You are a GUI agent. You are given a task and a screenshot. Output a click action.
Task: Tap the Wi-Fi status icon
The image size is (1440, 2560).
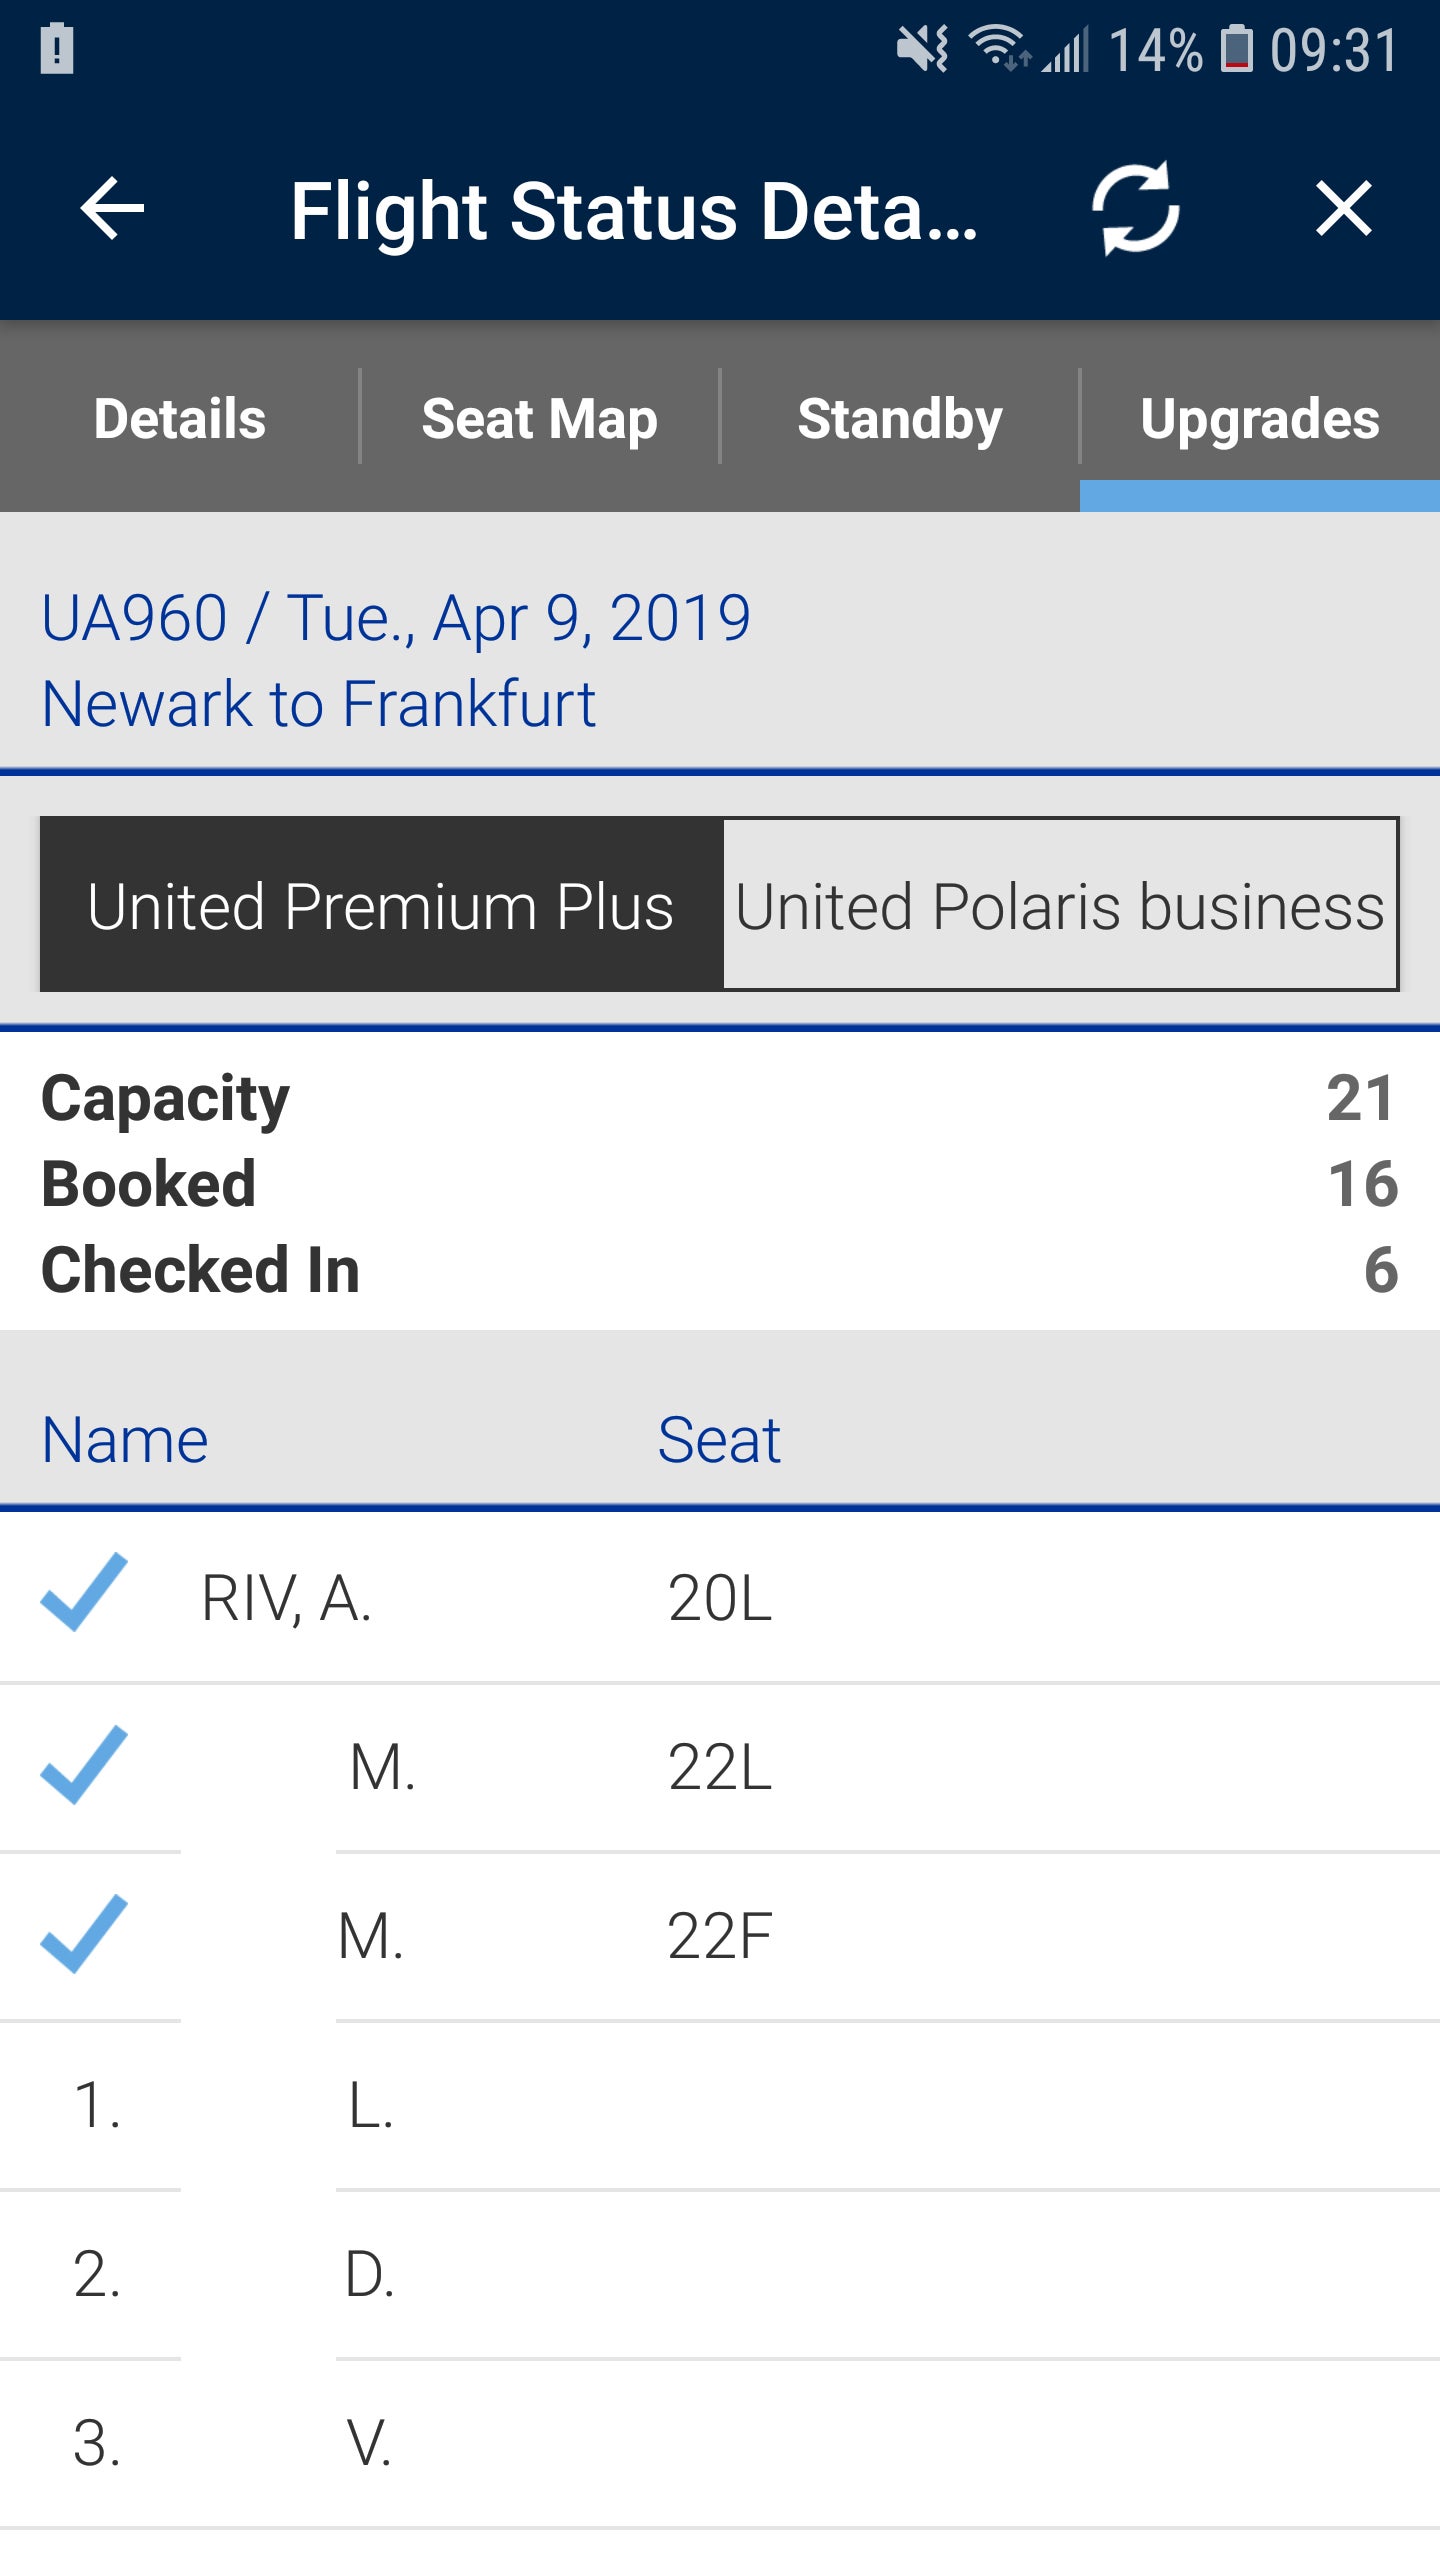pyautogui.click(x=998, y=48)
